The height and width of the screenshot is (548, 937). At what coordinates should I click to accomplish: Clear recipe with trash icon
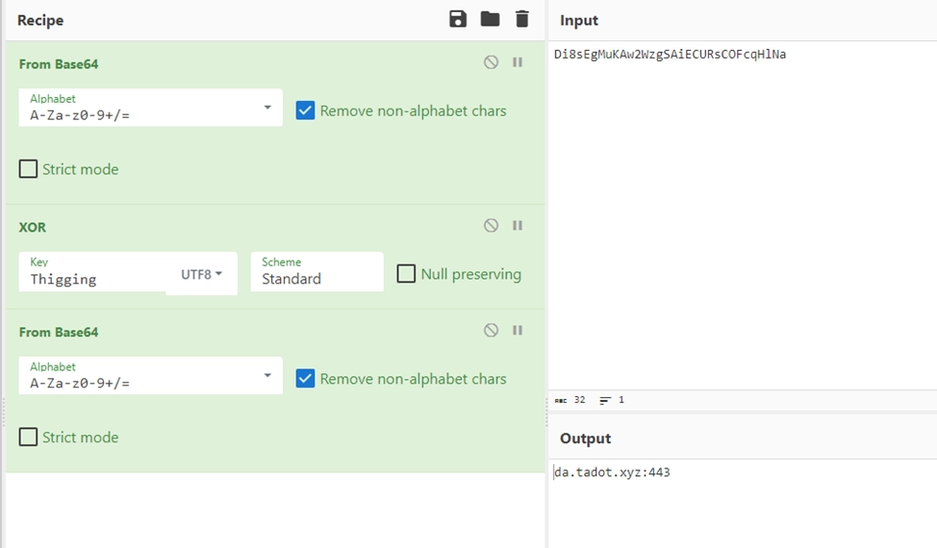[521, 19]
